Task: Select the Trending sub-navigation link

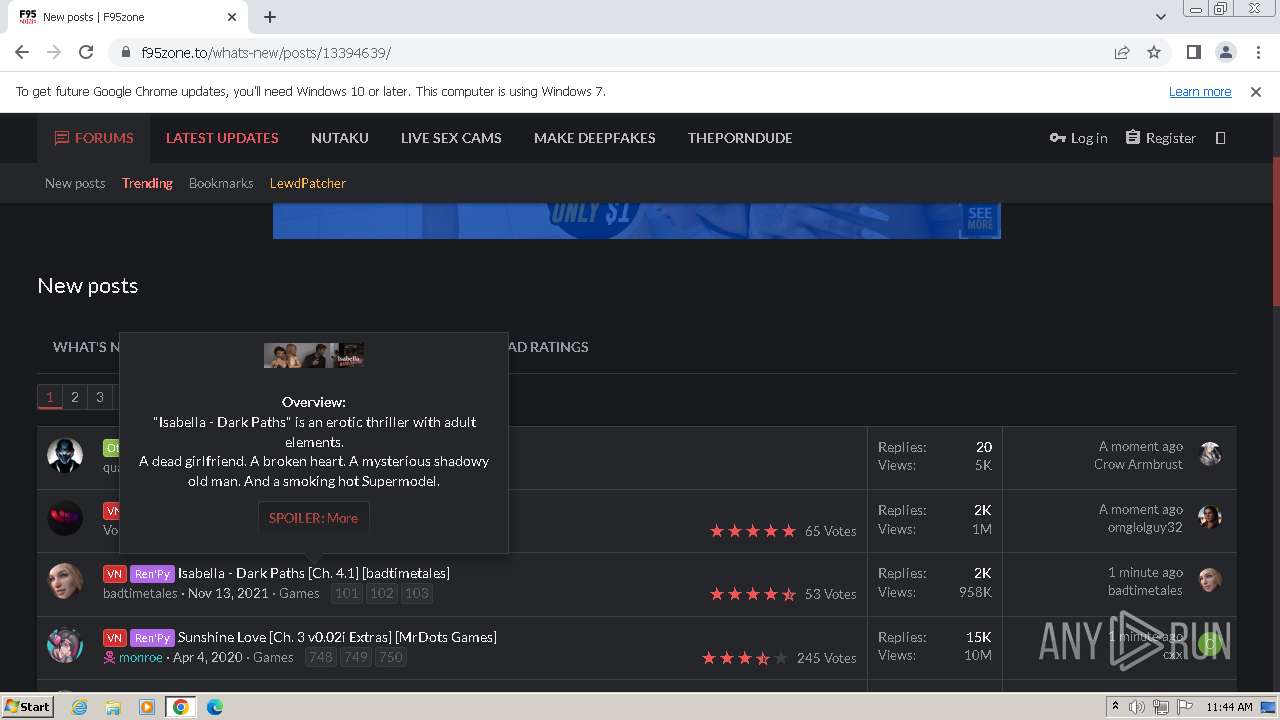Action: (x=147, y=183)
